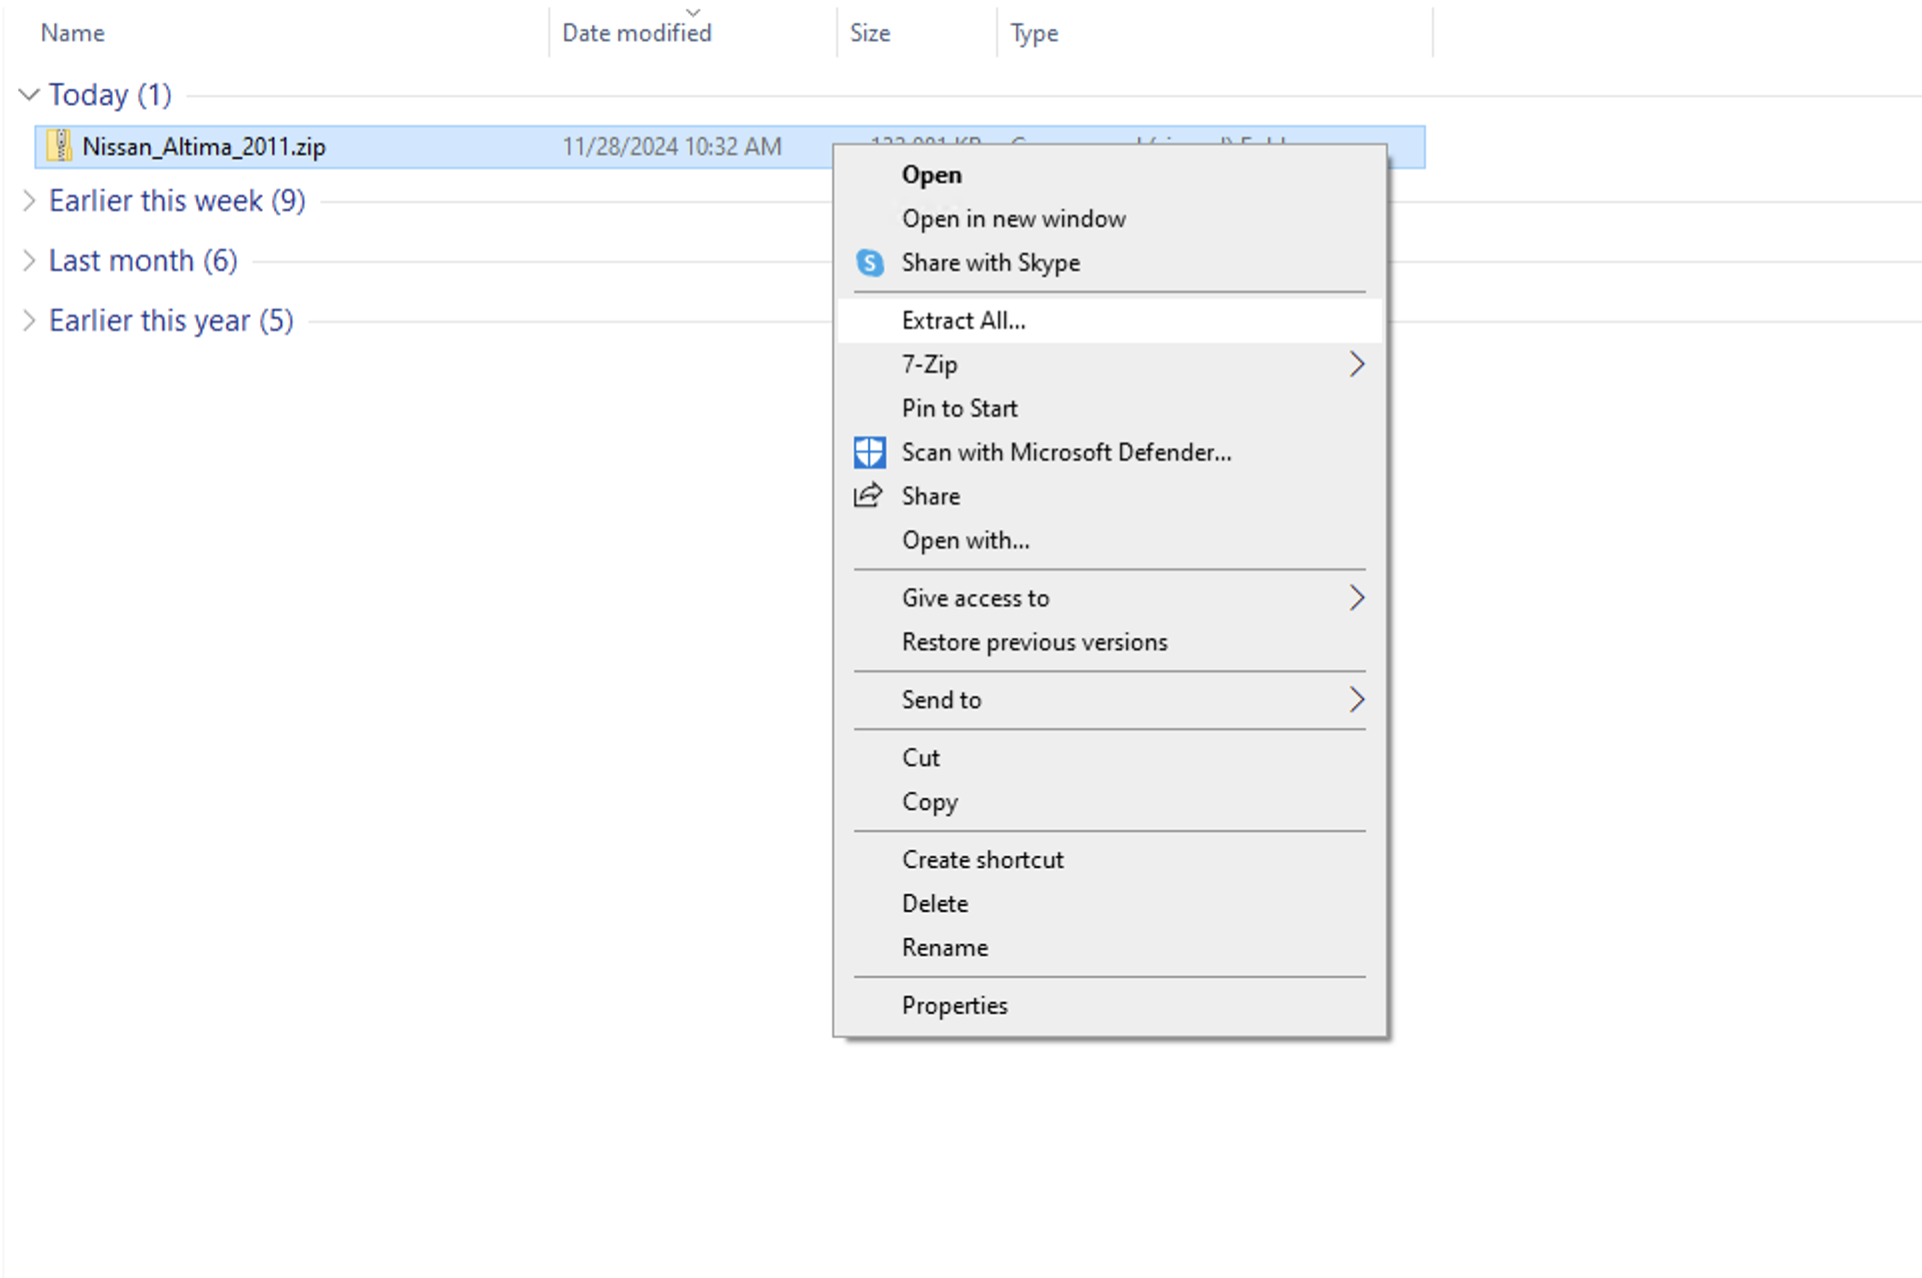
Task: Expand the Earlier this year group
Action: tap(29, 321)
